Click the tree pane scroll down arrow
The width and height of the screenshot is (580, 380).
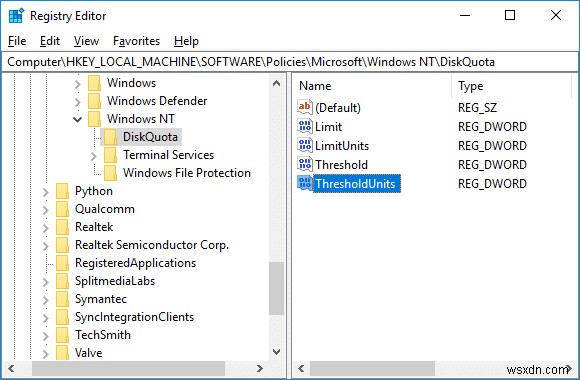[x=276, y=352]
